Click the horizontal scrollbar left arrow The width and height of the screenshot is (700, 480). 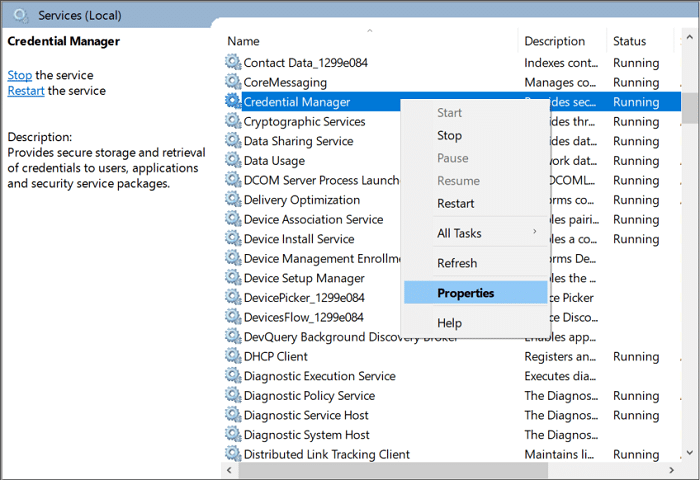(x=231, y=470)
